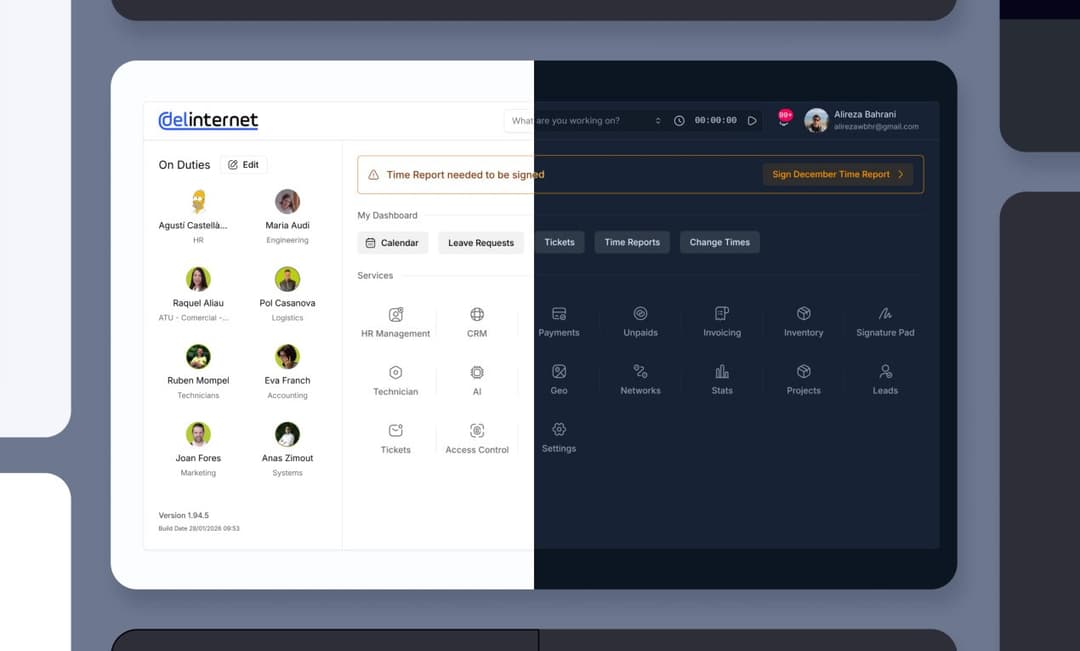Open the Settings service
Image resolution: width=1080 pixels, height=651 pixels.
point(559,437)
